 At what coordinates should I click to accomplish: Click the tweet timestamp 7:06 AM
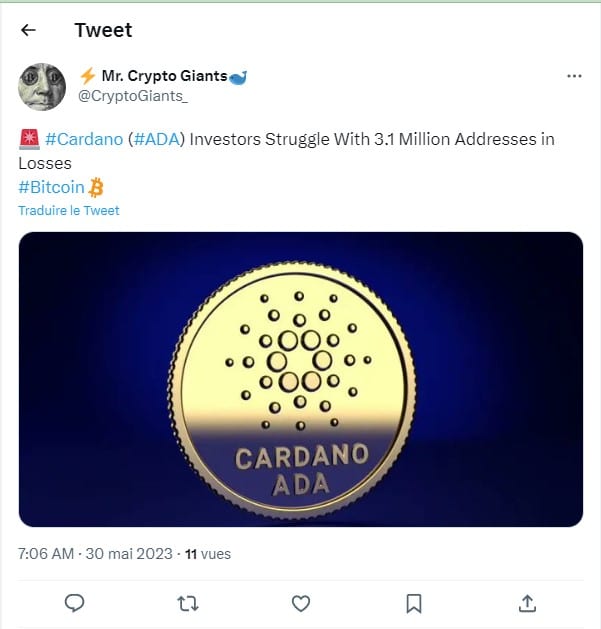[46, 553]
